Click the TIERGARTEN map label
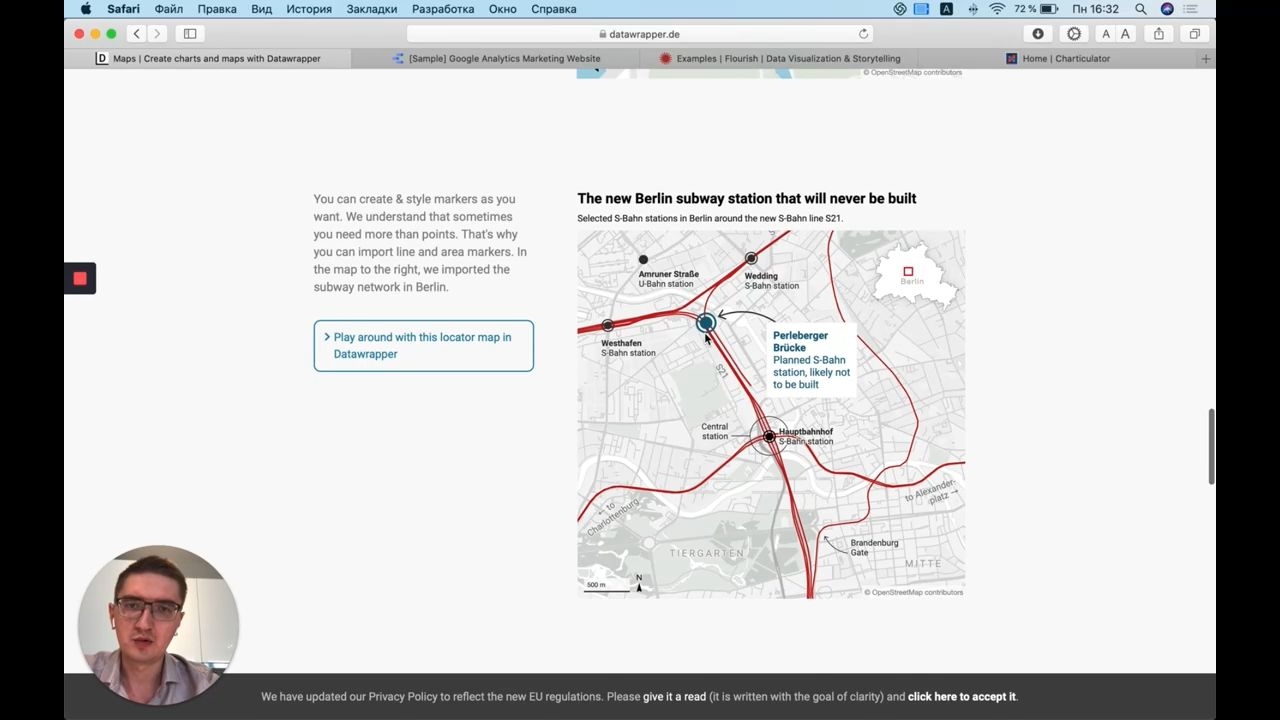The height and width of the screenshot is (720, 1280). pos(707,553)
